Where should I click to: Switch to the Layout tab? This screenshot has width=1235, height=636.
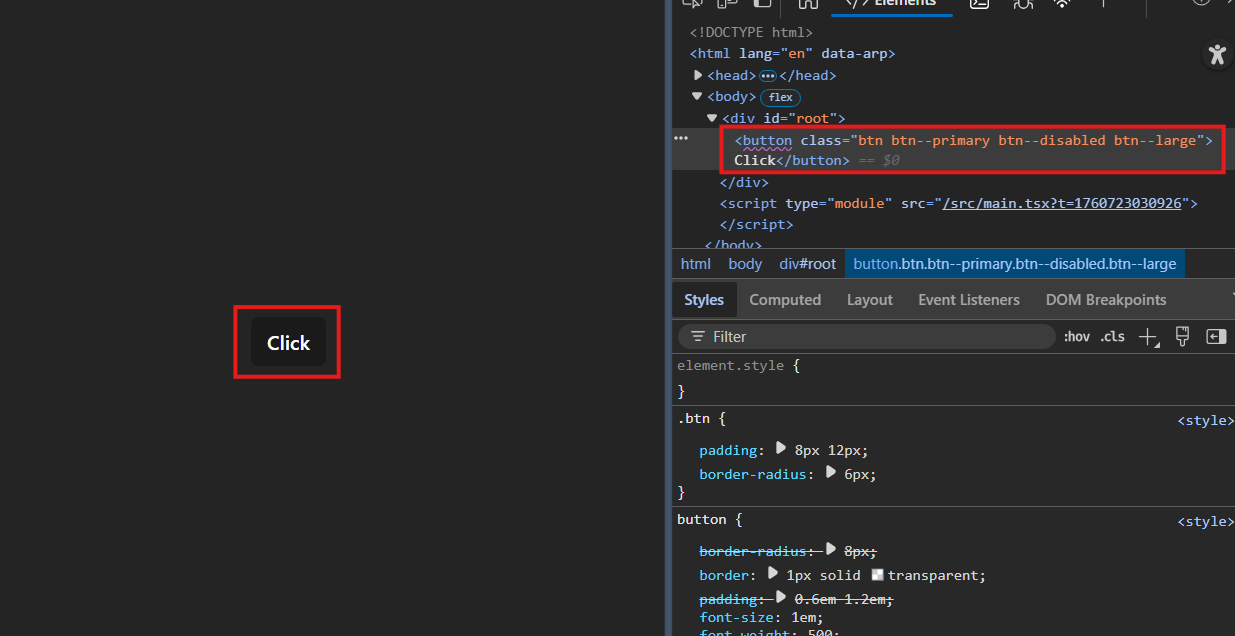[x=869, y=300]
